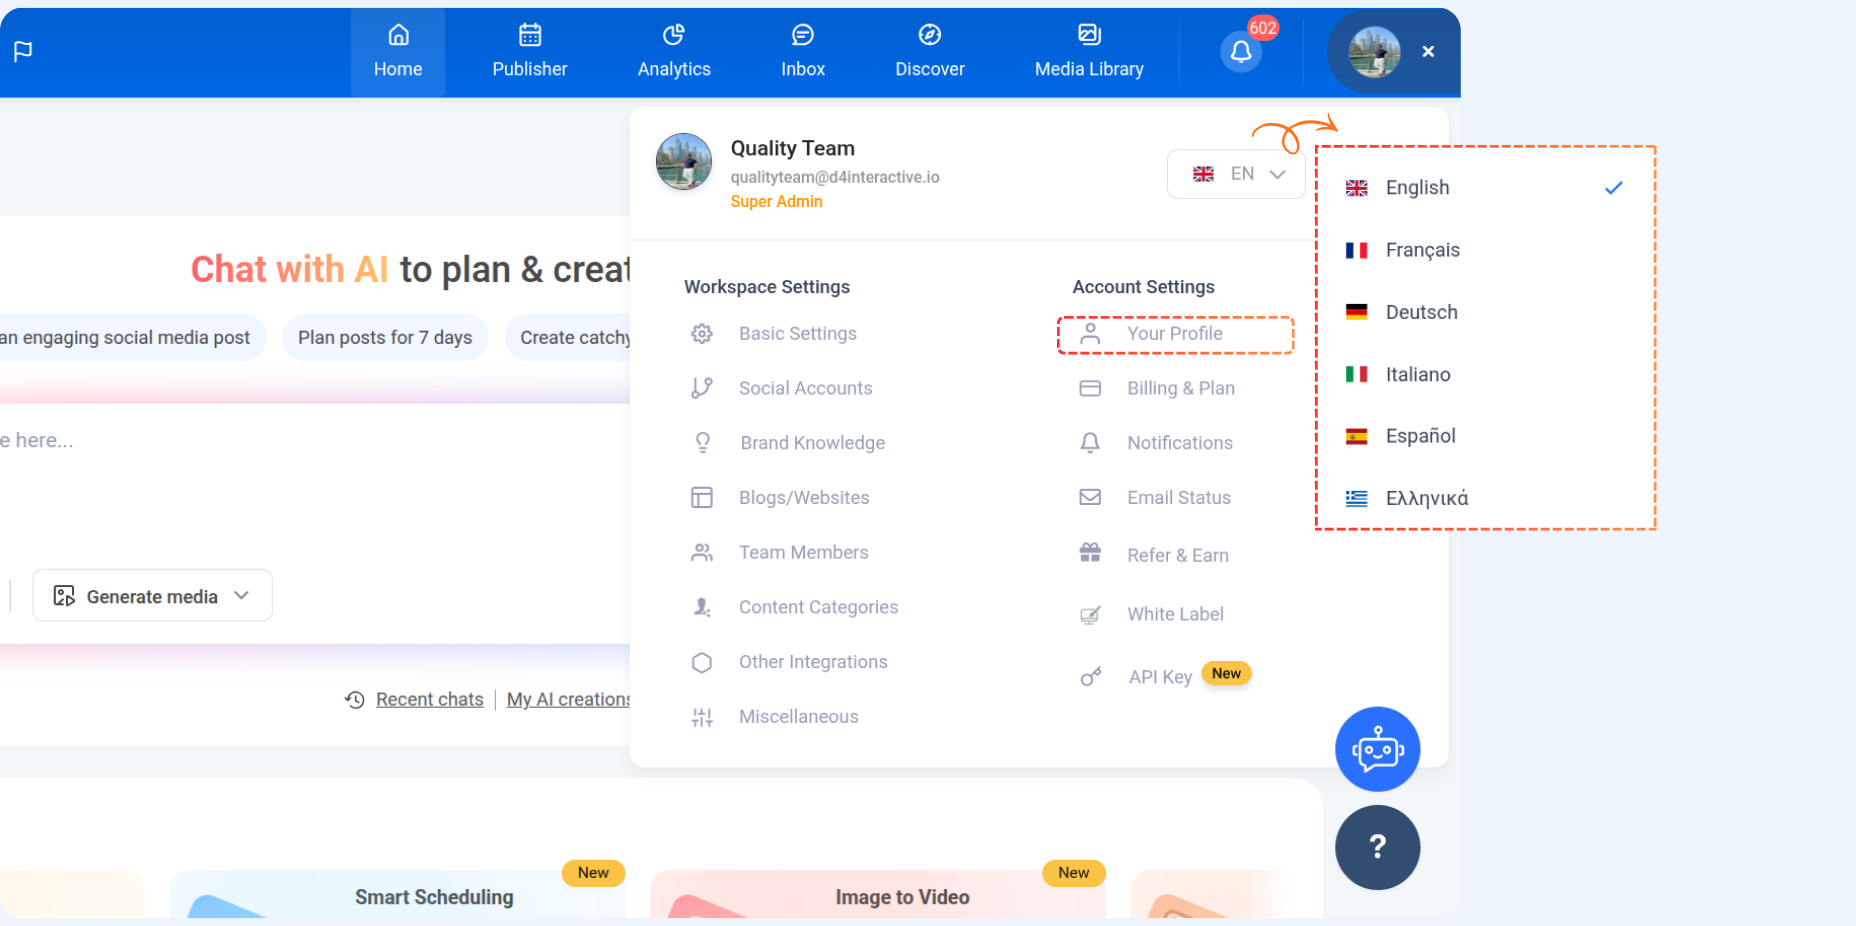The width and height of the screenshot is (1856, 926).
Task: Click the Recent chats history icon
Action: tap(355, 700)
